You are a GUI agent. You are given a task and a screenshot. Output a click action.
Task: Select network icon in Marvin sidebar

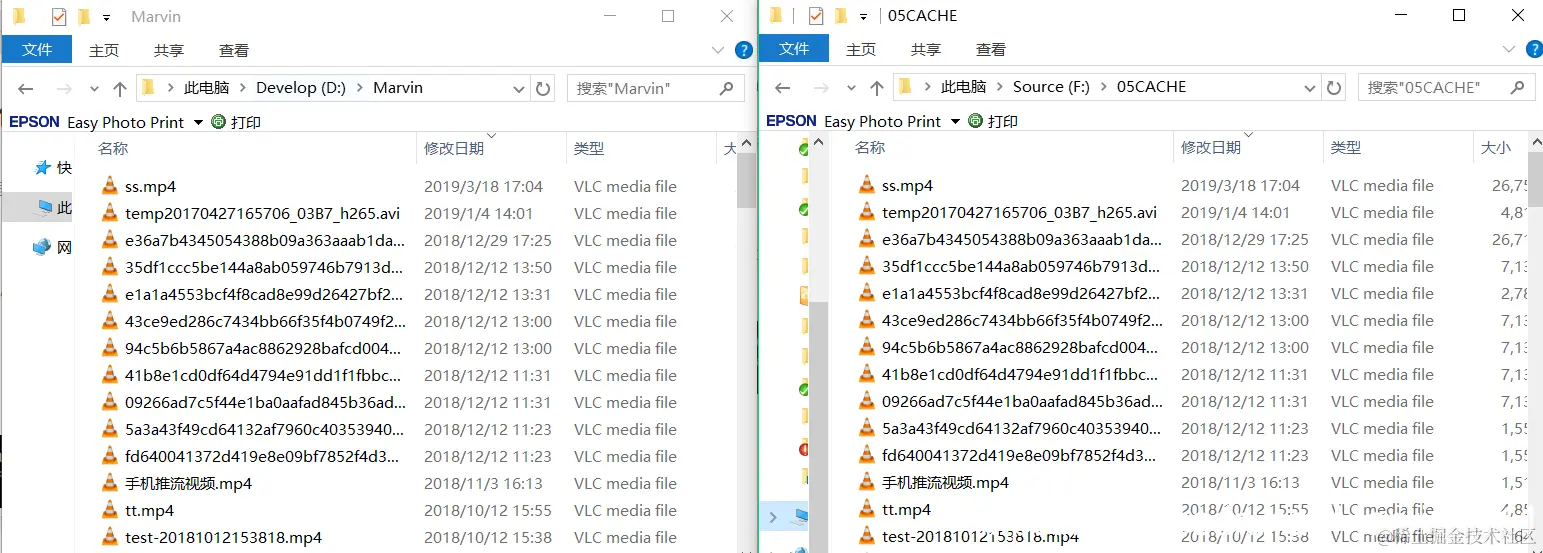tap(42, 247)
